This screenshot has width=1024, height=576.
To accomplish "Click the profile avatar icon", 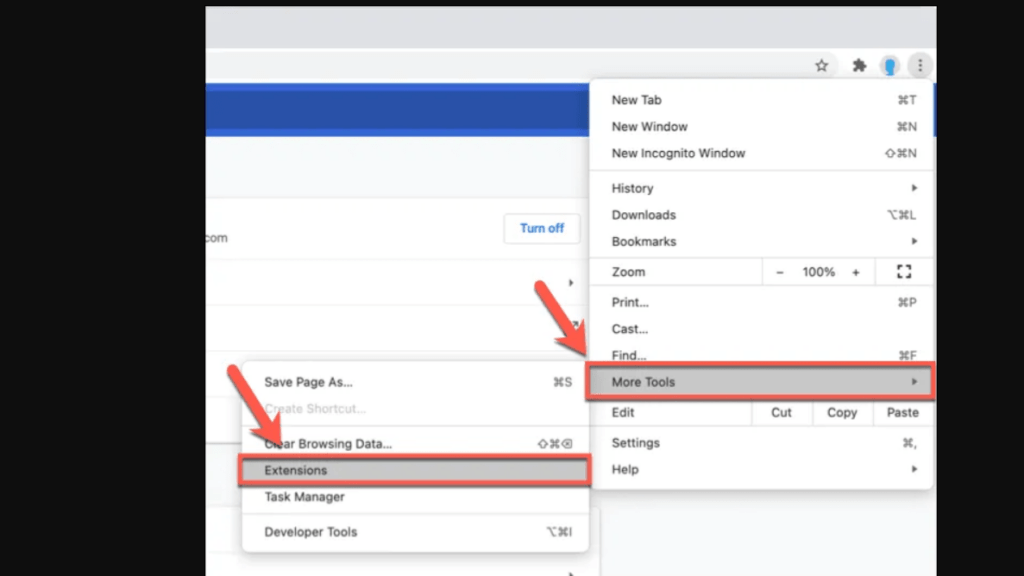I will pos(889,66).
